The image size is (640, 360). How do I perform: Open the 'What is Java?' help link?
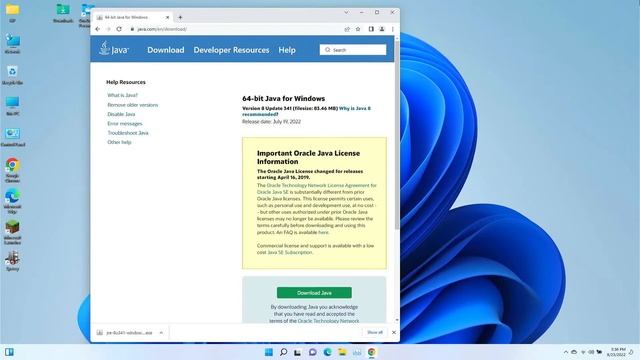click(122, 95)
